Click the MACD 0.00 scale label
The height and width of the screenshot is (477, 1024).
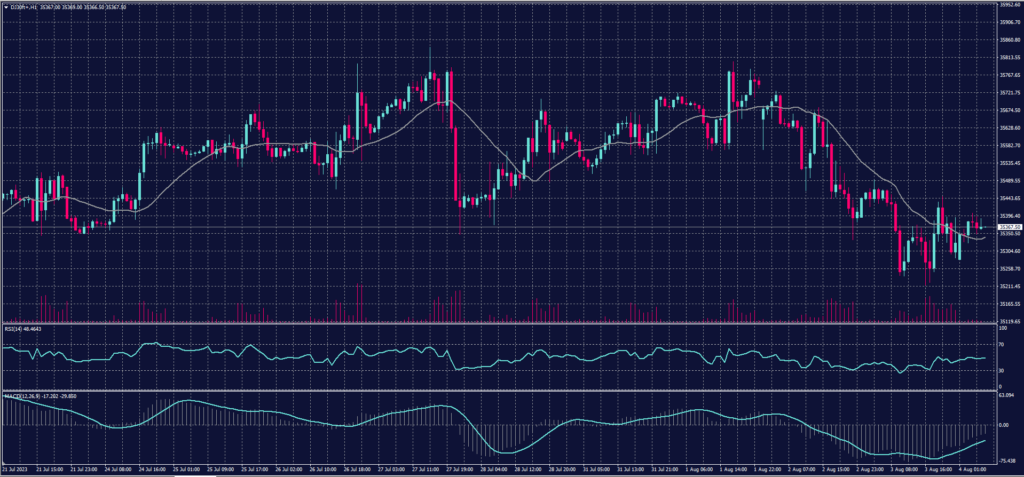click(1005, 425)
